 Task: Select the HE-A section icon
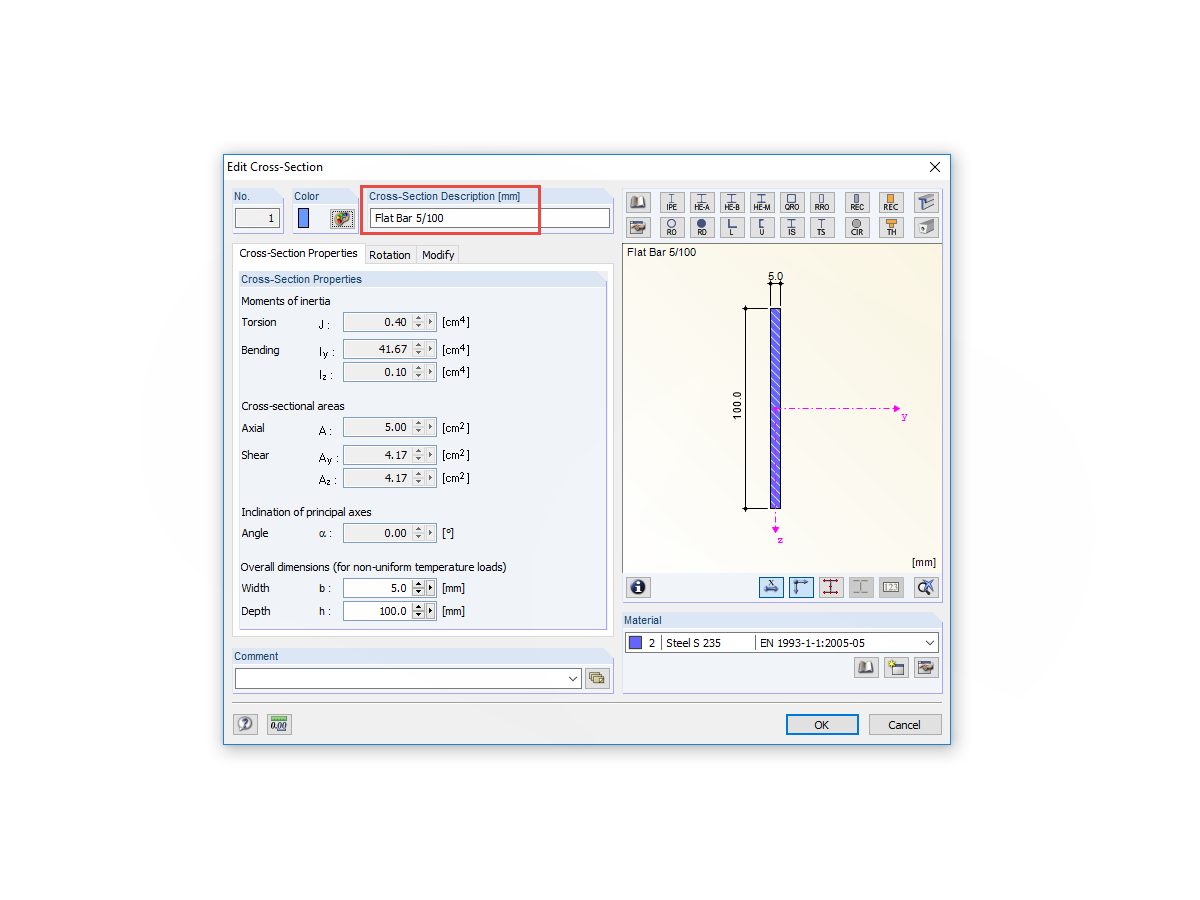point(702,202)
